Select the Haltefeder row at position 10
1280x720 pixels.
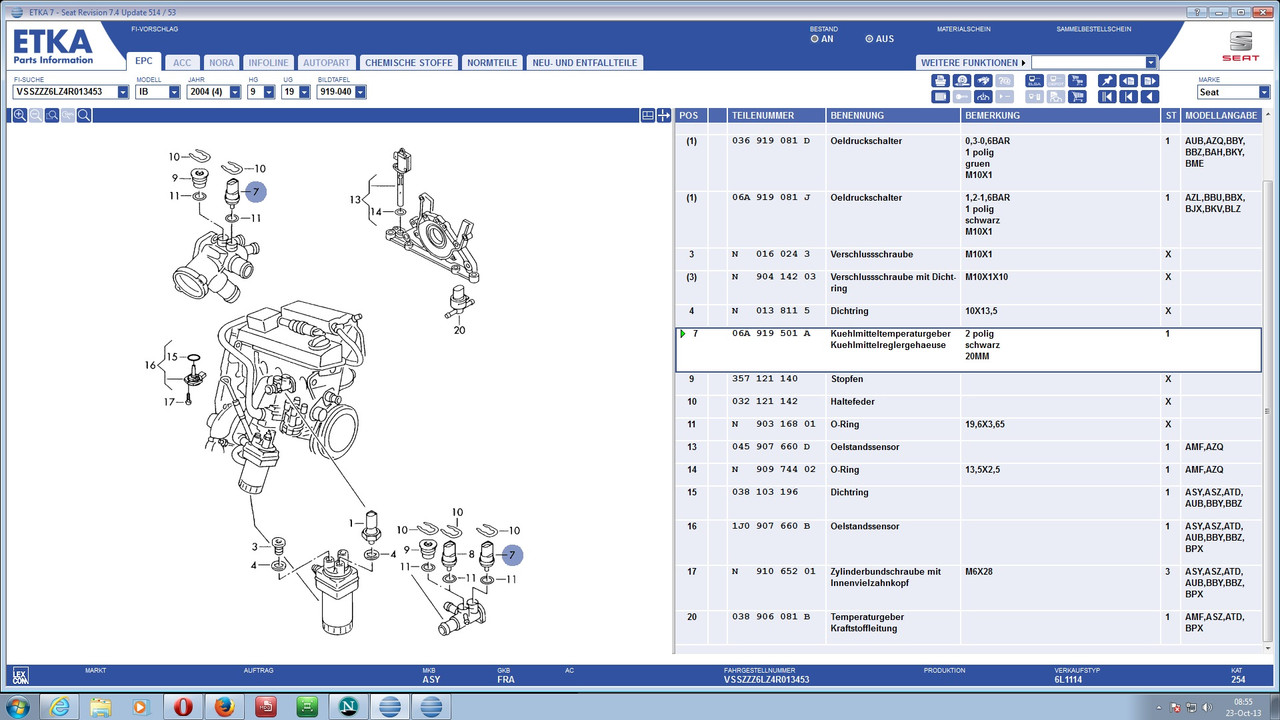[968, 402]
